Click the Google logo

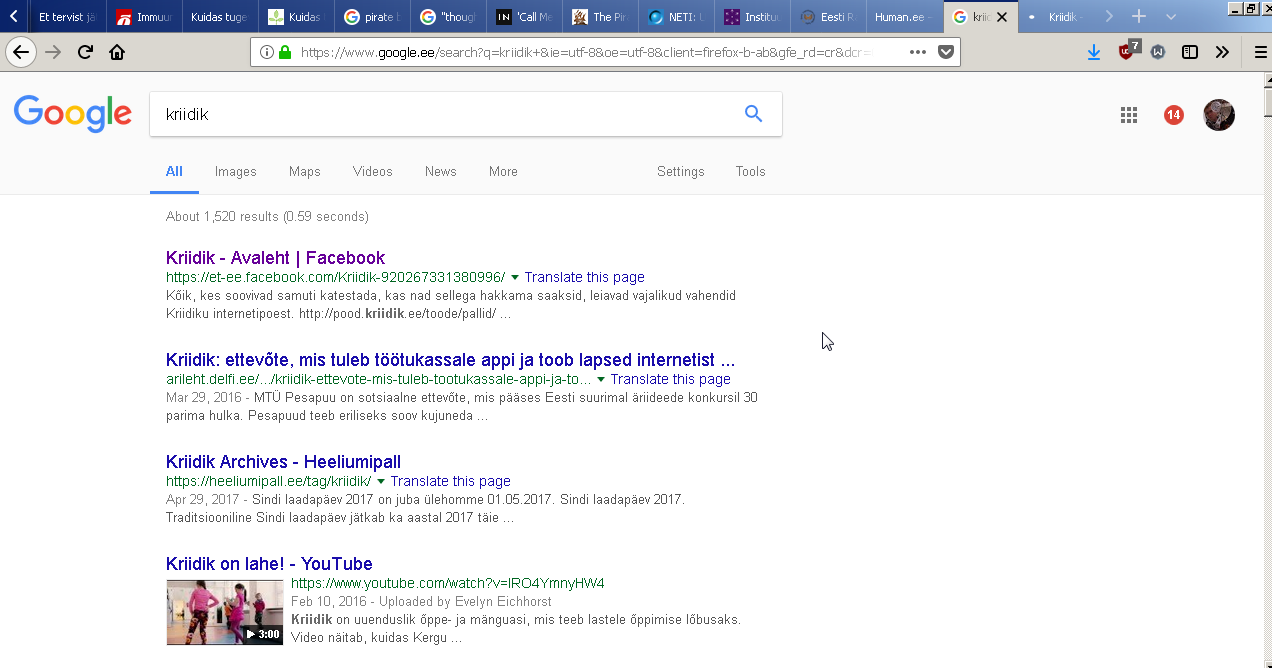tap(72, 114)
